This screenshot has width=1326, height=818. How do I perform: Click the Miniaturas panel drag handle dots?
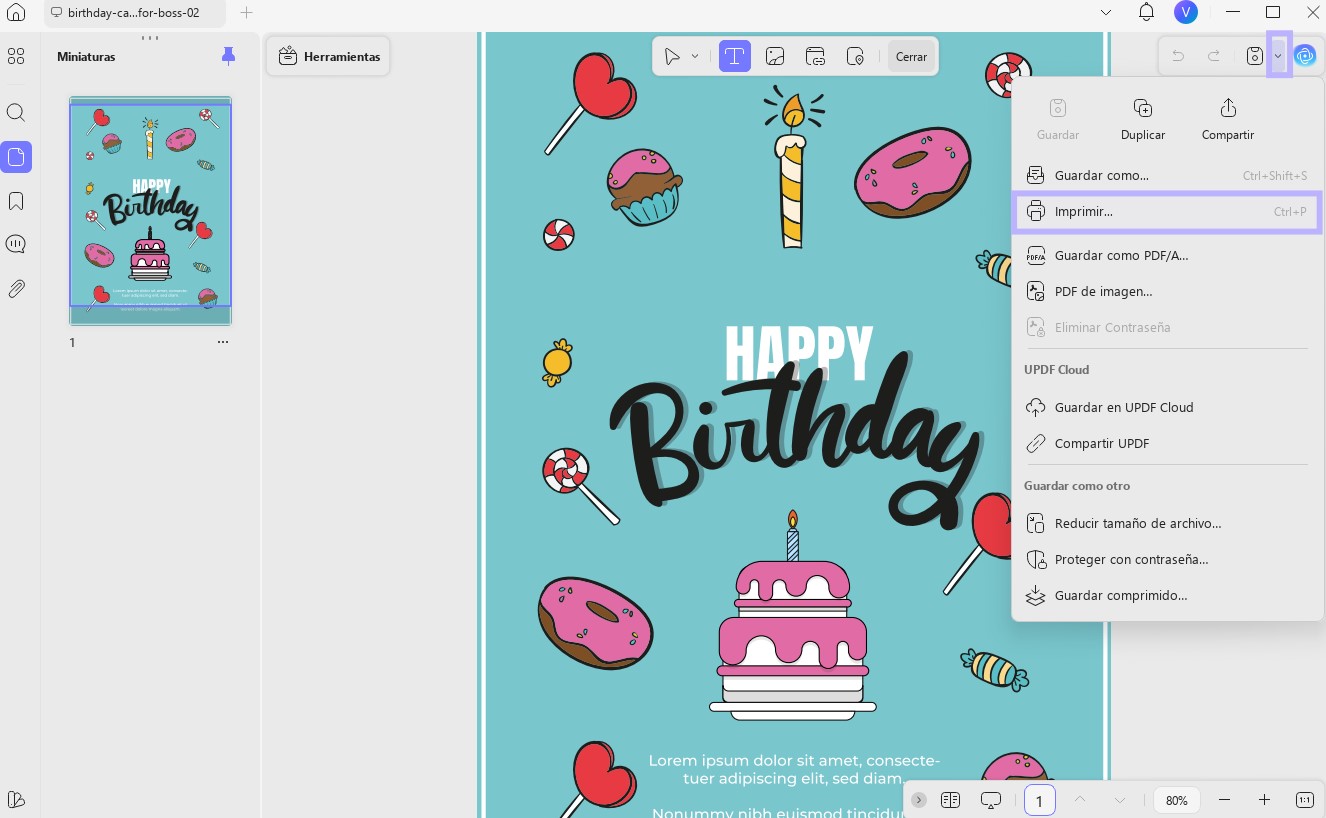tap(150, 38)
